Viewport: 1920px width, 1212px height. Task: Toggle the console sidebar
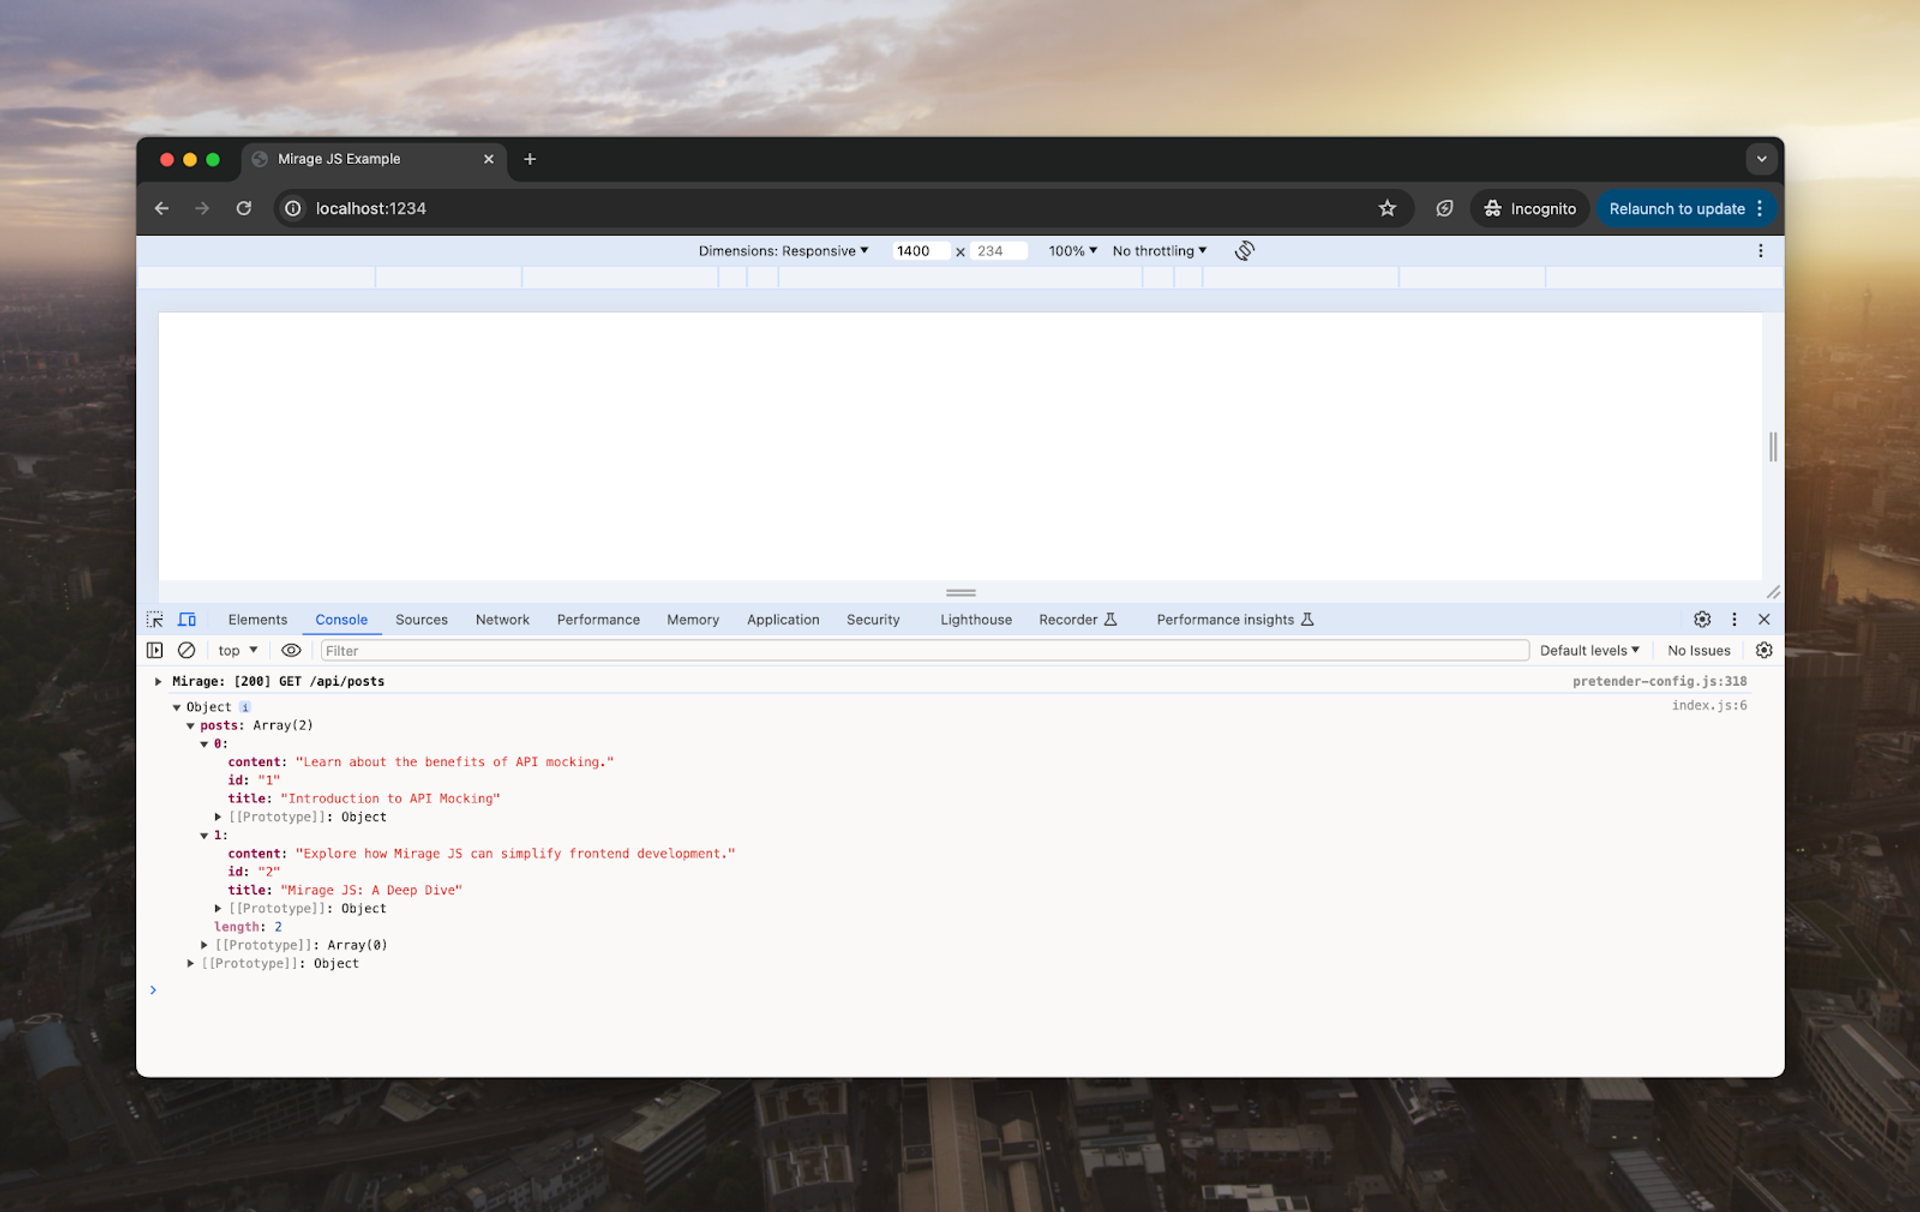point(155,650)
